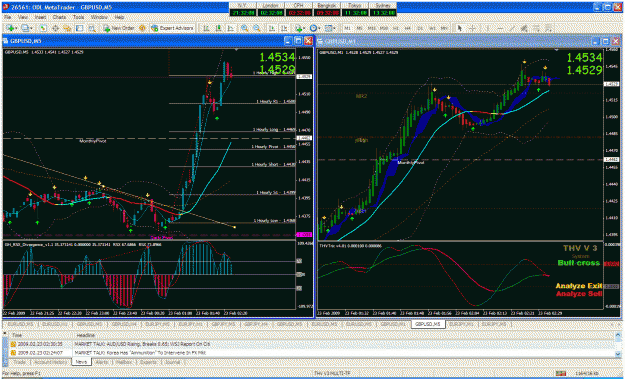
Task: Select the Horizontal Line drawing tool
Action: (500, 28)
